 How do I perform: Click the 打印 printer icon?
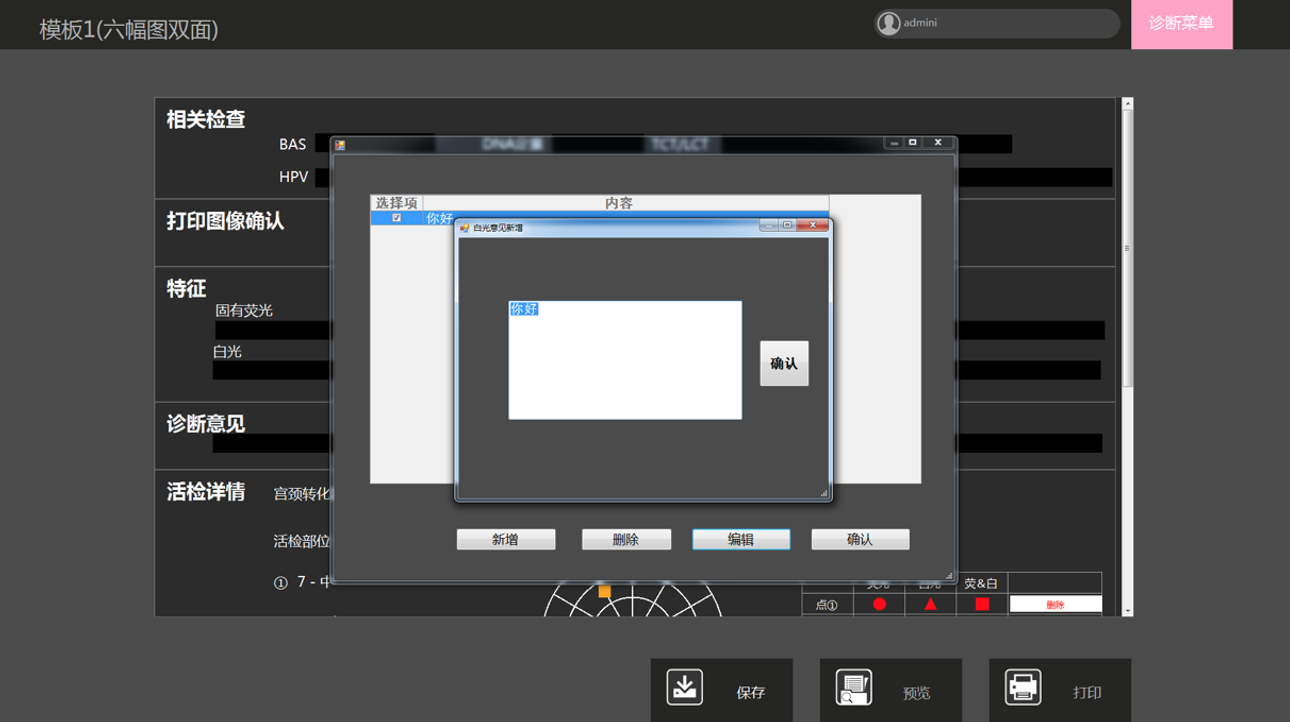point(1023,688)
